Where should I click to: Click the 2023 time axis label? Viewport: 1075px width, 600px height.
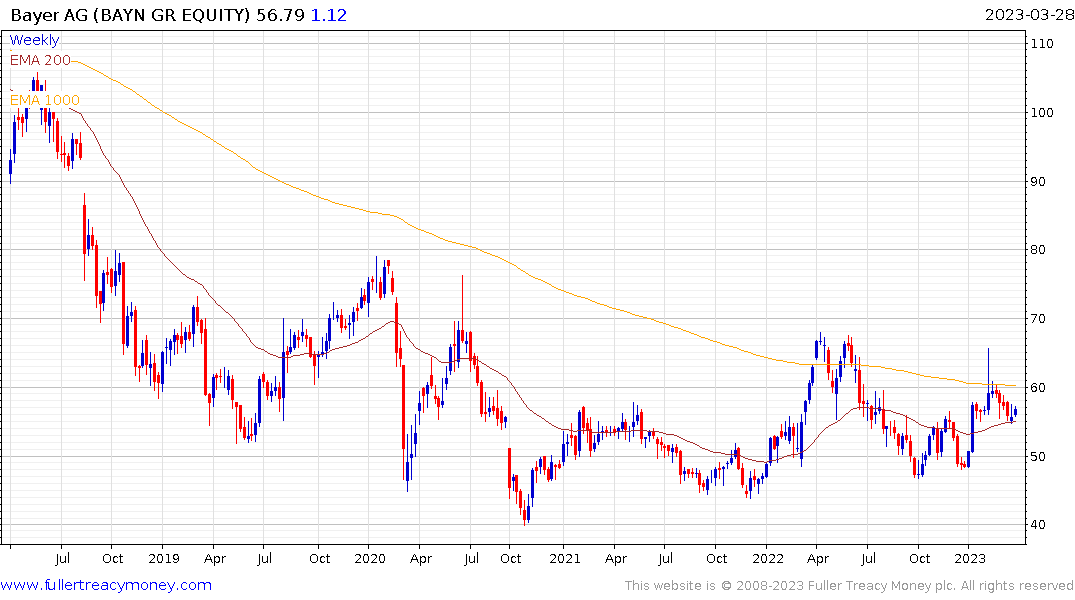point(969,558)
